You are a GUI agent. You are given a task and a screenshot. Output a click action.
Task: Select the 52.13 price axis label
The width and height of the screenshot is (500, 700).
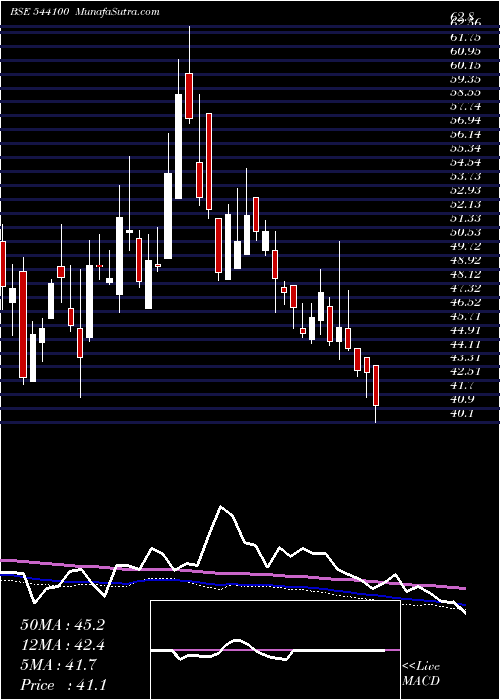point(465,204)
